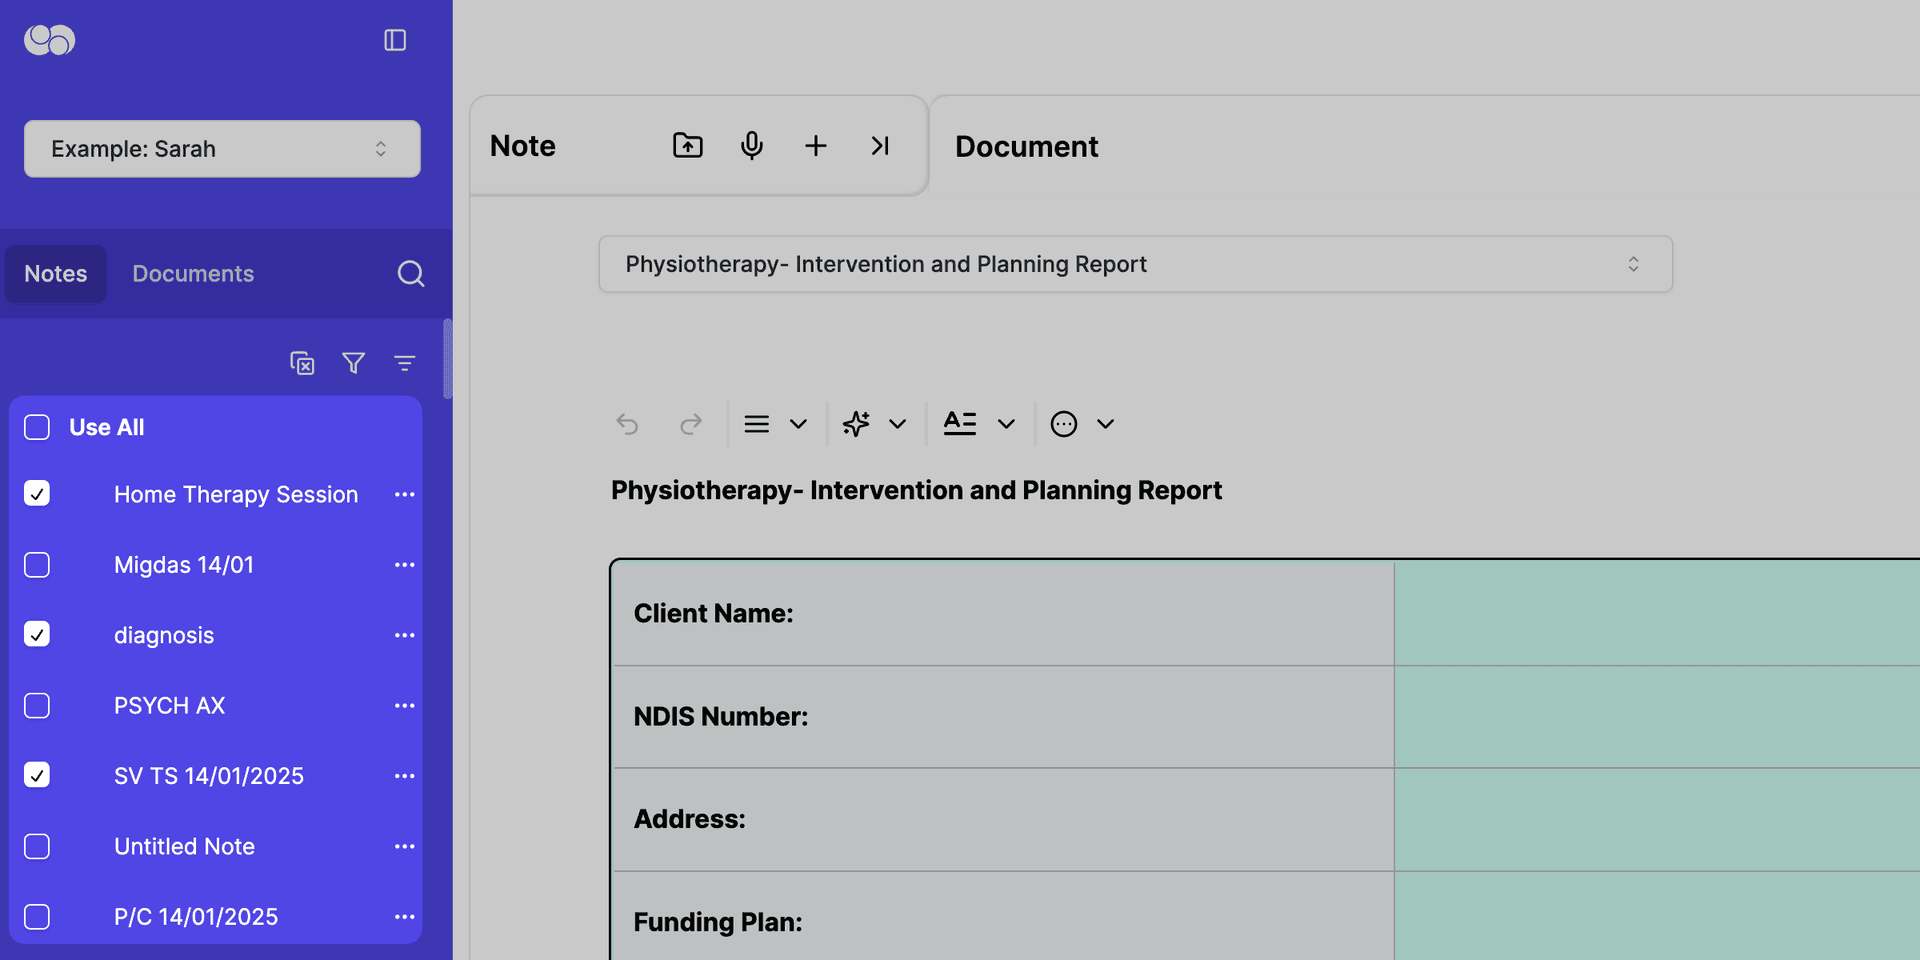
Task: Start recording with the microphone icon
Action: point(752,145)
